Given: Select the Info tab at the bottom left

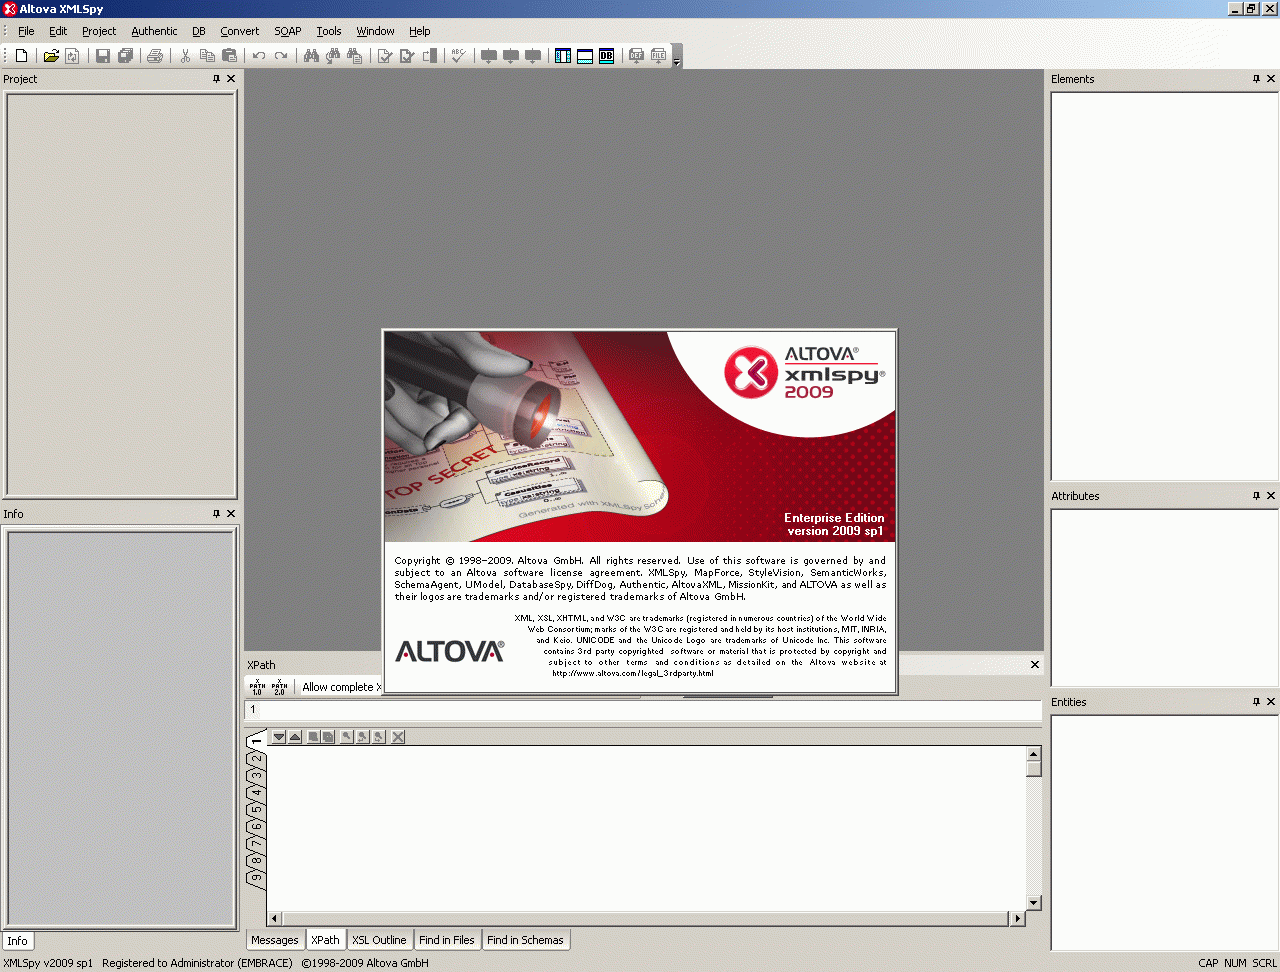Looking at the screenshot, I should 18,941.
